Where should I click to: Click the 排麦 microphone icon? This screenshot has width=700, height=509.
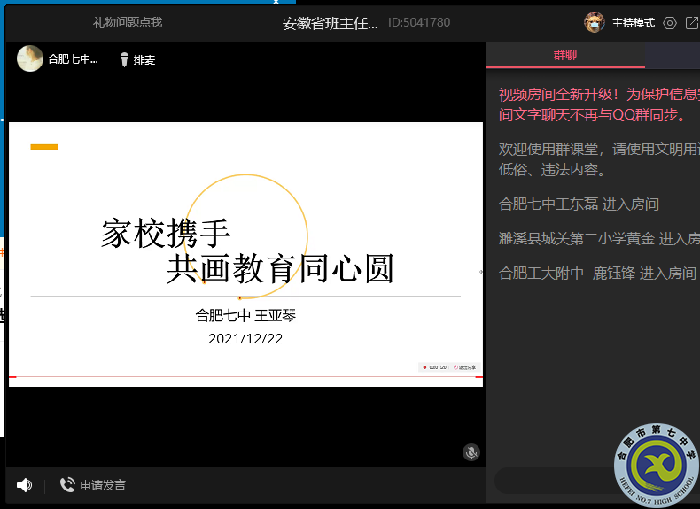(124, 60)
